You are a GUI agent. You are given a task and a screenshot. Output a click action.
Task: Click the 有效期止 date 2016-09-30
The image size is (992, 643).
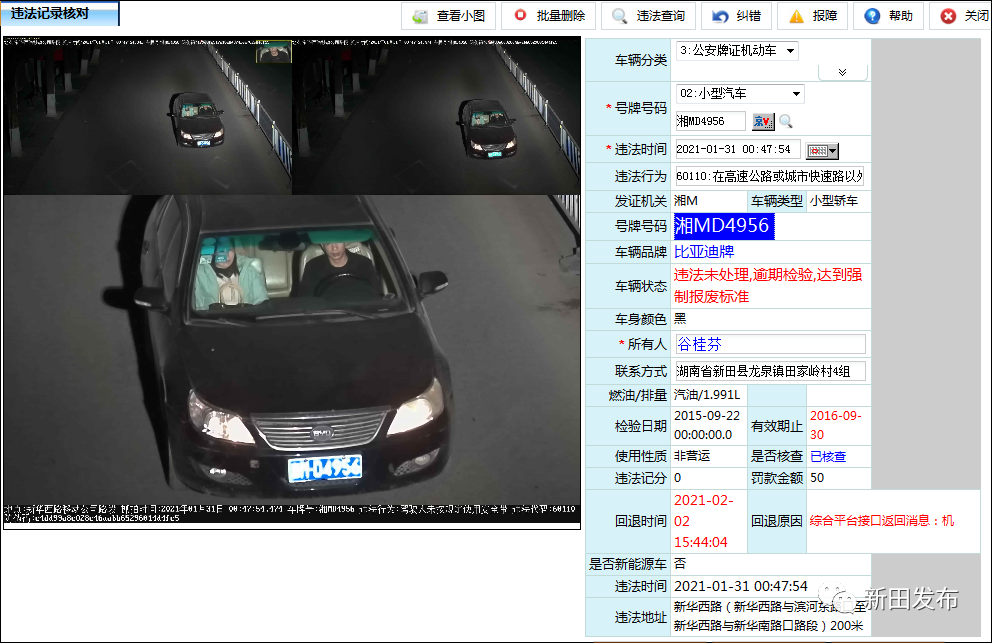tap(835, 425)
